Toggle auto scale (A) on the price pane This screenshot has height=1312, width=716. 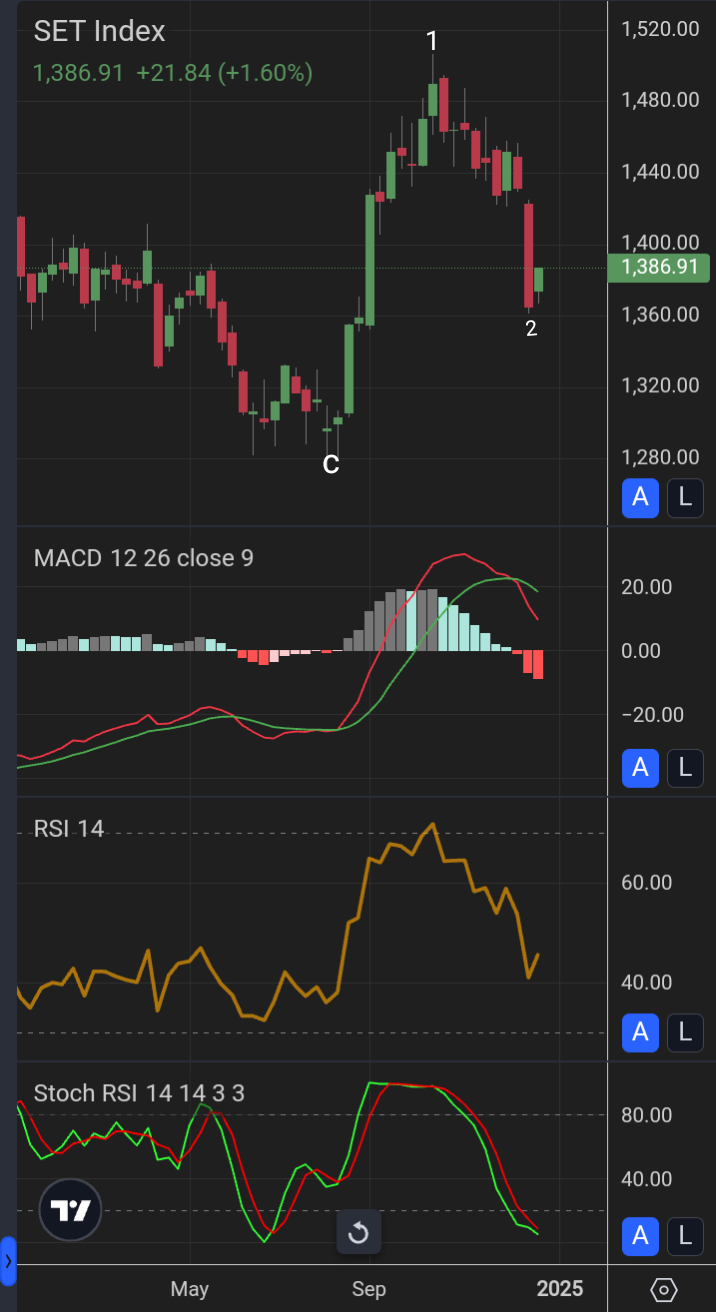pos(641,498)
